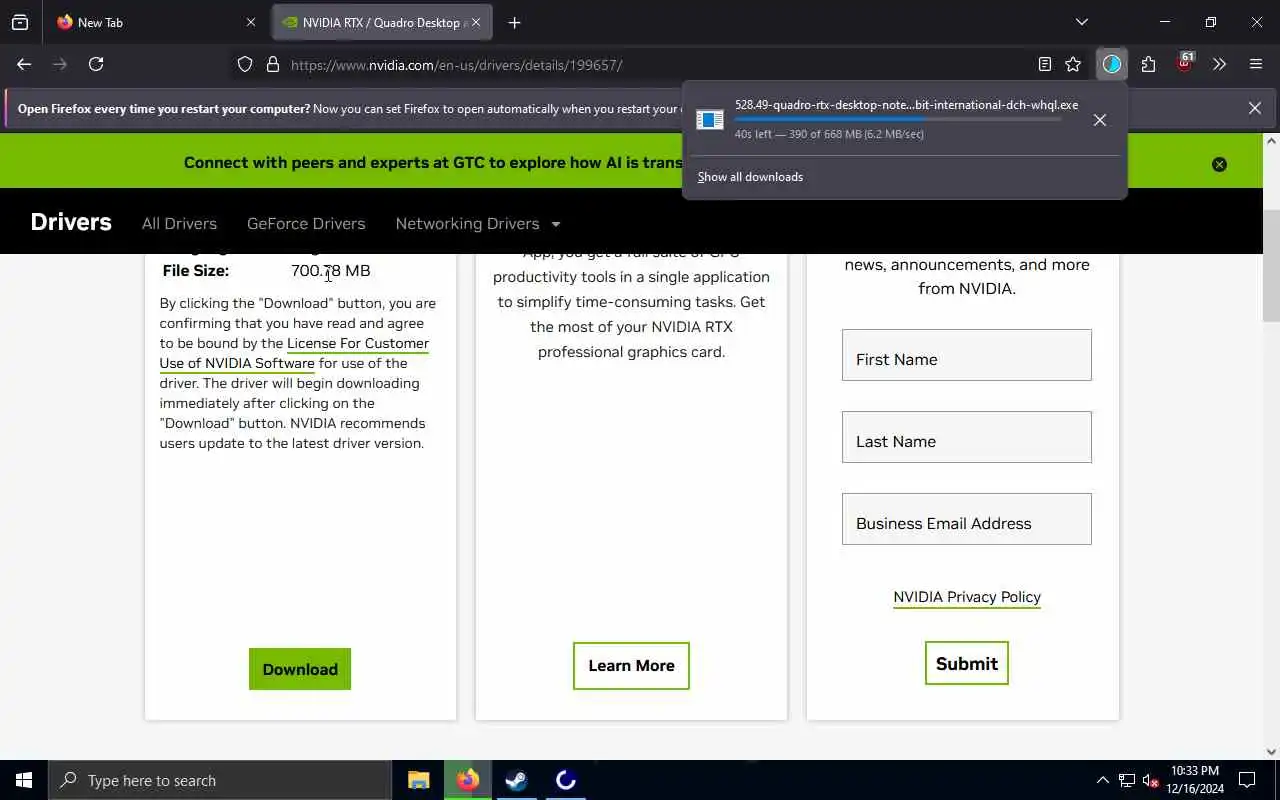1280x800 pixels.
Task: Click the page vertical scrollbar thumb
Action: pyautogui.click(x=1271, y=265)
